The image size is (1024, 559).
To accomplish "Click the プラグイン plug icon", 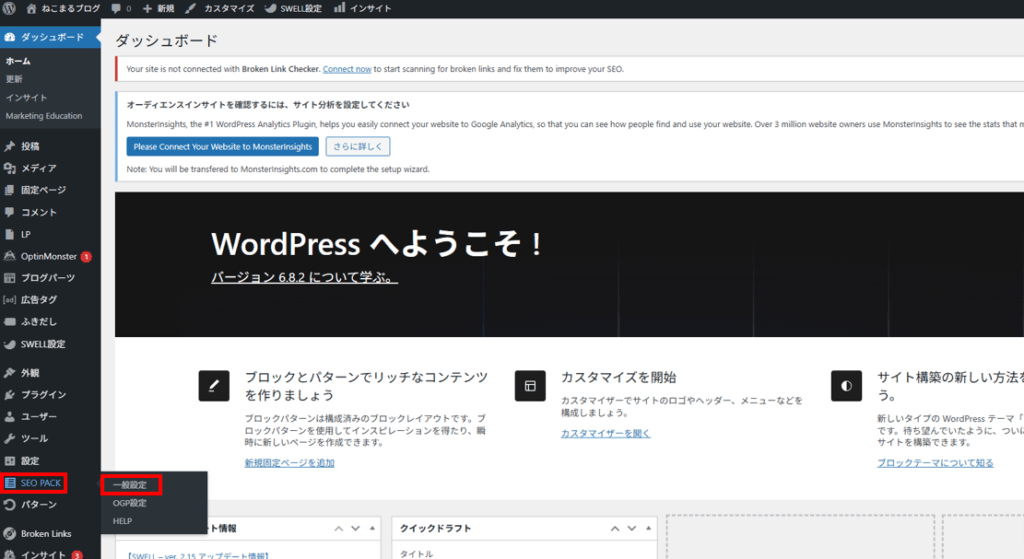I will (10, 394).
